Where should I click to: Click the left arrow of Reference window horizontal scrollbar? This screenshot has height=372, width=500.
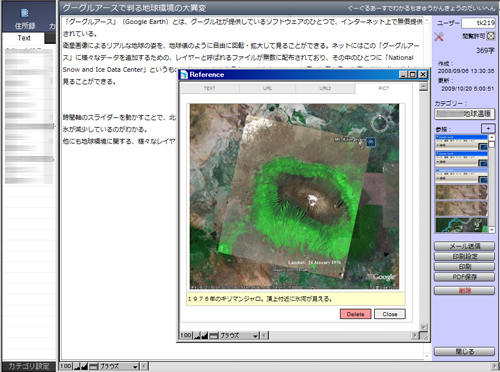click(x=265, y=335)
